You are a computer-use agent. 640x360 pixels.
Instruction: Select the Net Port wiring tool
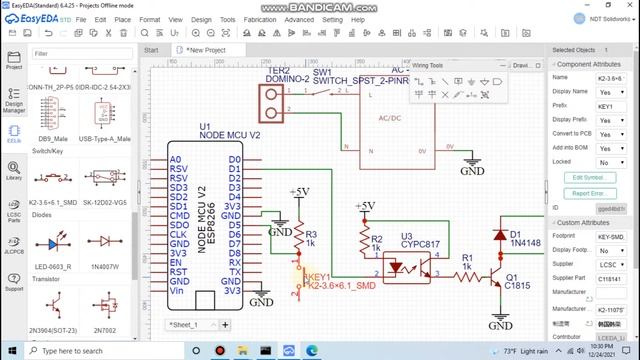498,82
